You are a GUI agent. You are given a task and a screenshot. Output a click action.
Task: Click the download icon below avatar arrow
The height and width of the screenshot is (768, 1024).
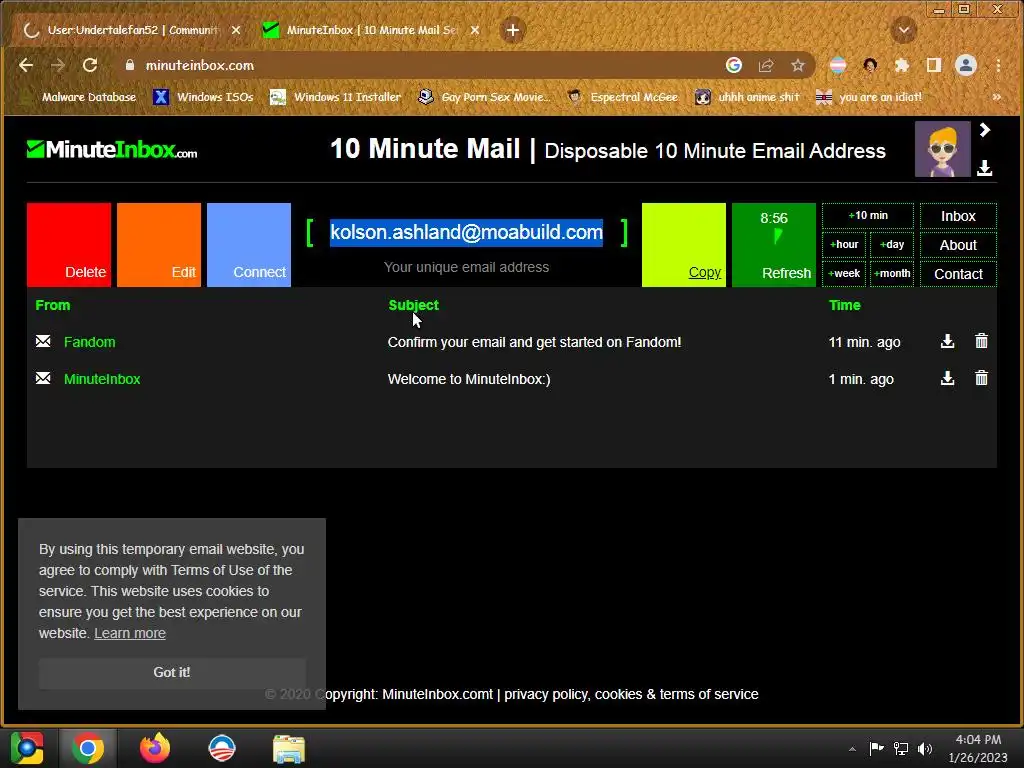click(x=985, y=168)
